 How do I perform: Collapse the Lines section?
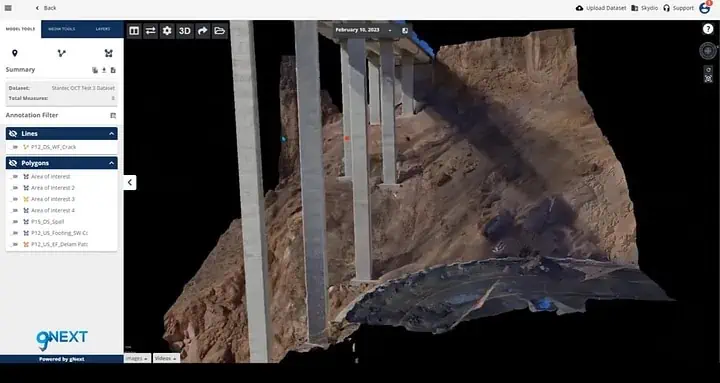click(x=112, y=134)
